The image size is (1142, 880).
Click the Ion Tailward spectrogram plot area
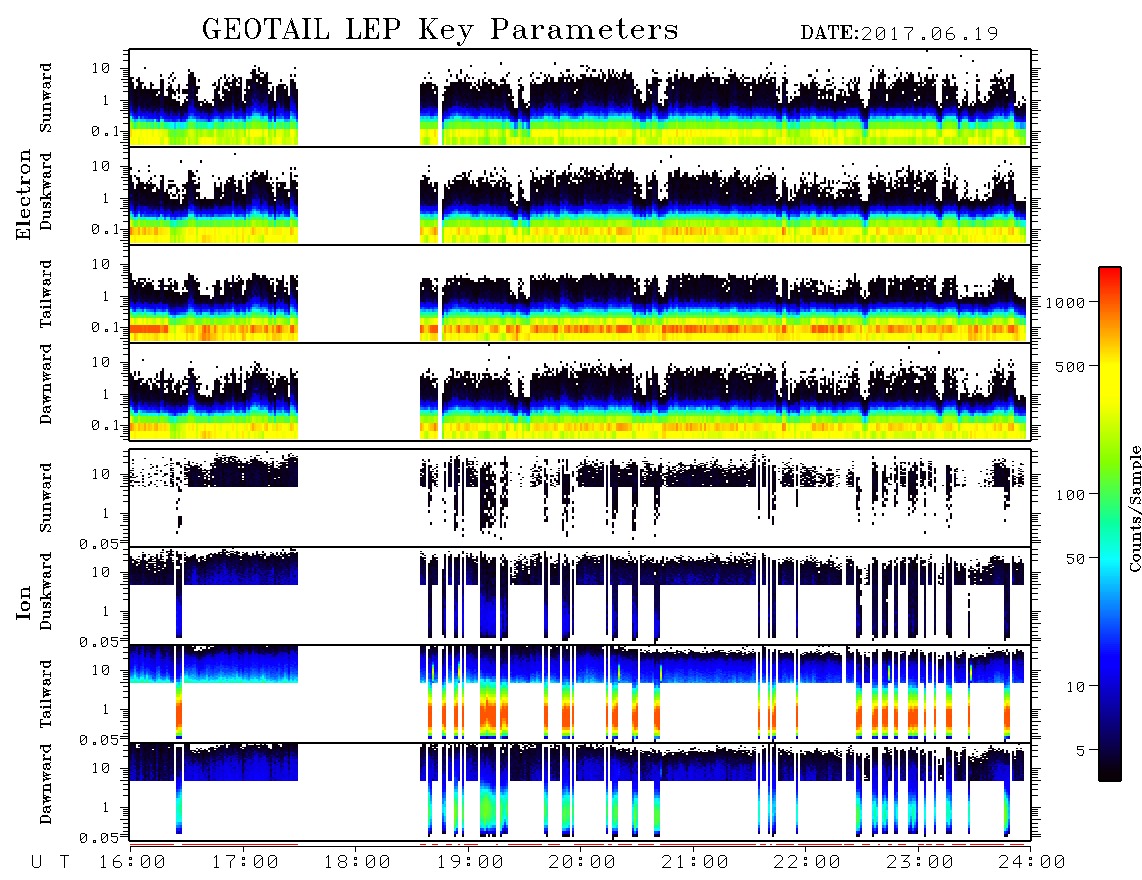coord(580,694)
